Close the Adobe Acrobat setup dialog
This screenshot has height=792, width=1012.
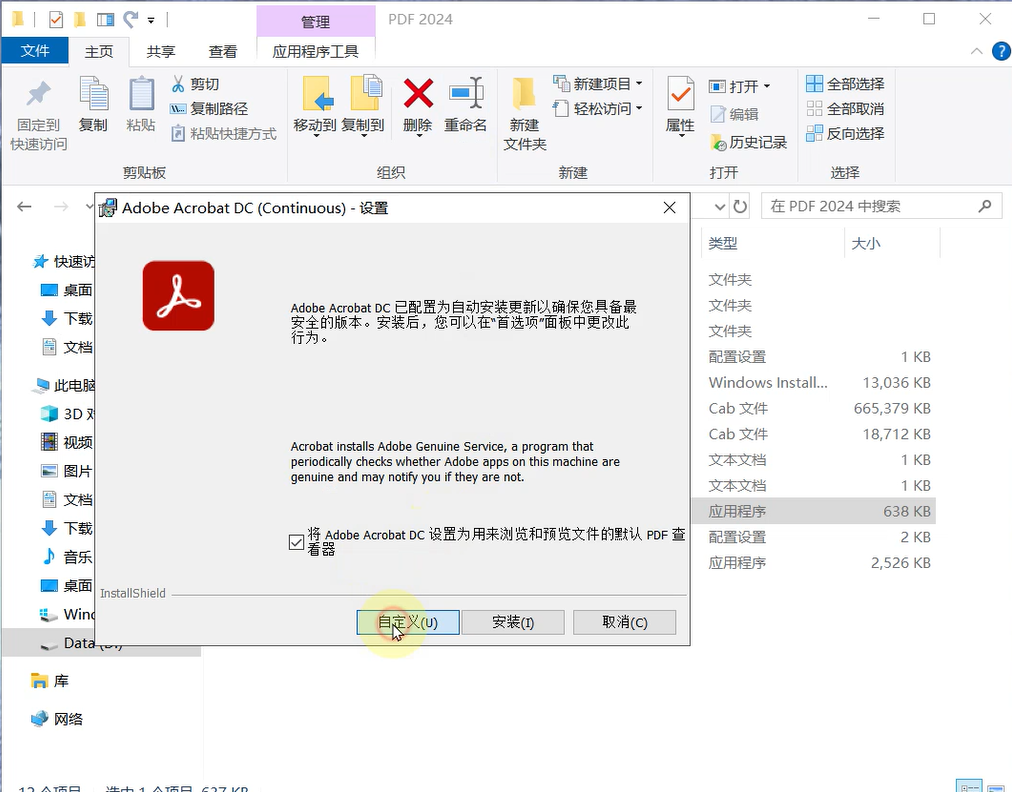pyautogui.click(x=669, y=208)
